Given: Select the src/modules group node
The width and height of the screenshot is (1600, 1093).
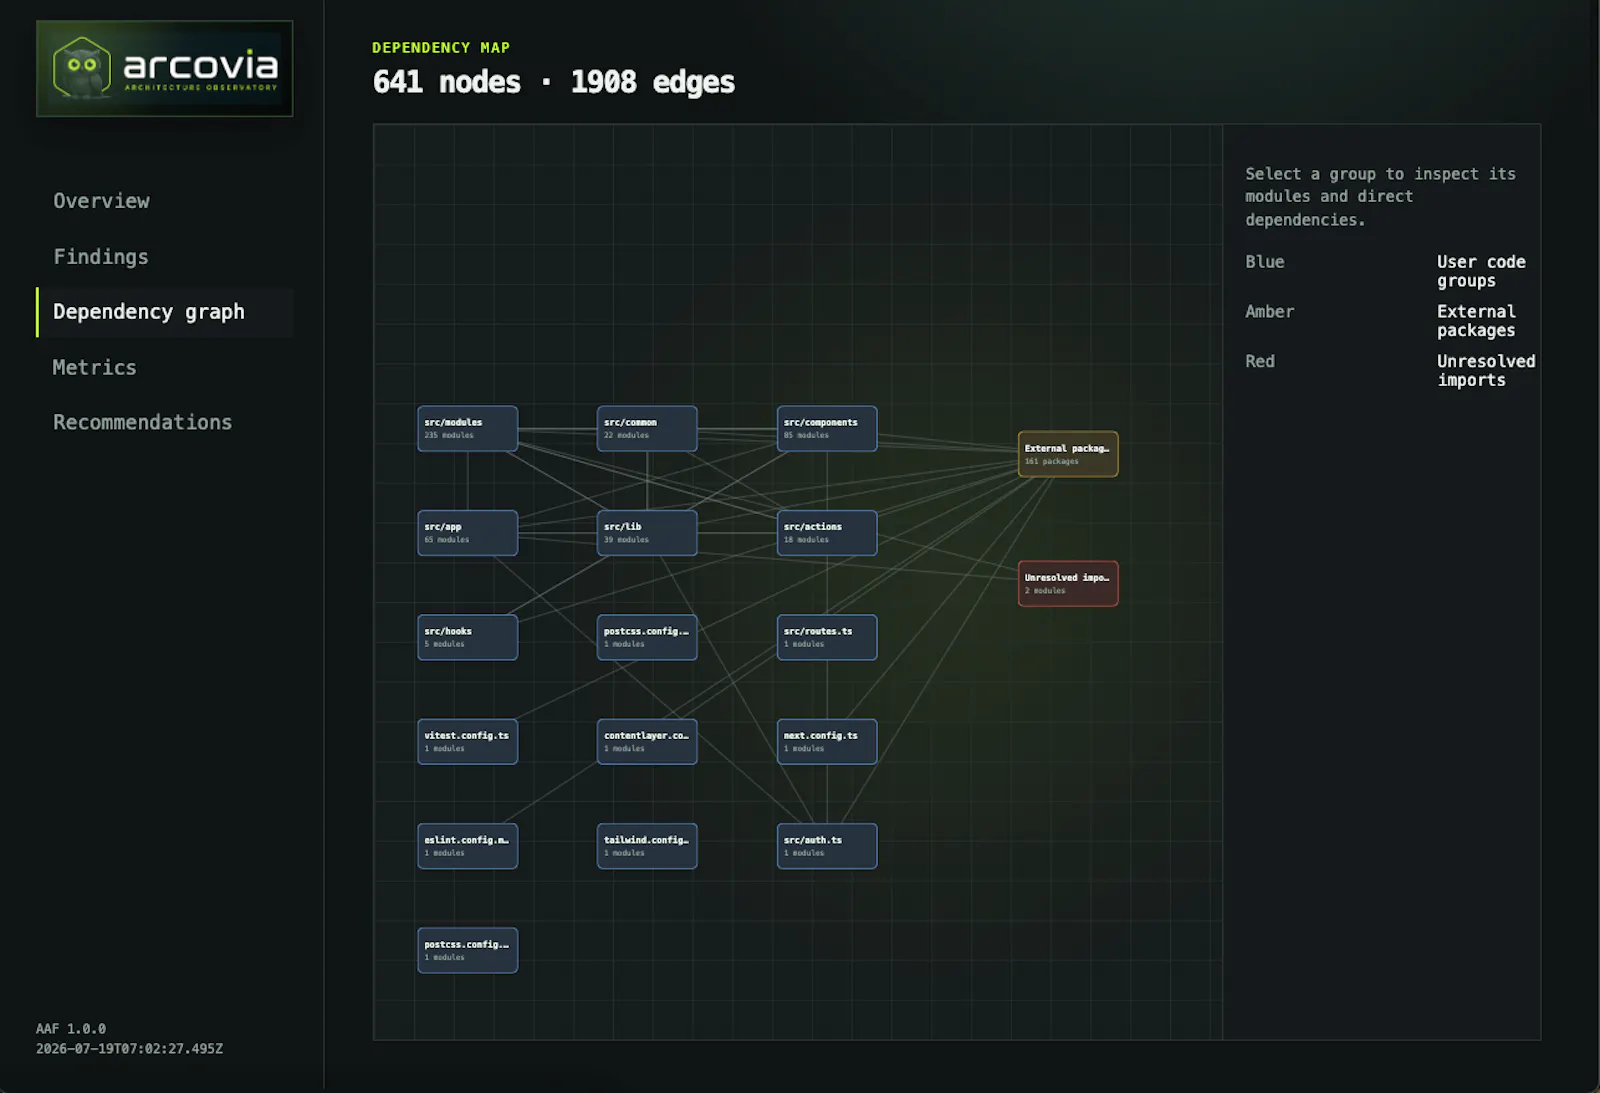Looking at the screenshot, I should pyautogui.click(x=468, y=429).
